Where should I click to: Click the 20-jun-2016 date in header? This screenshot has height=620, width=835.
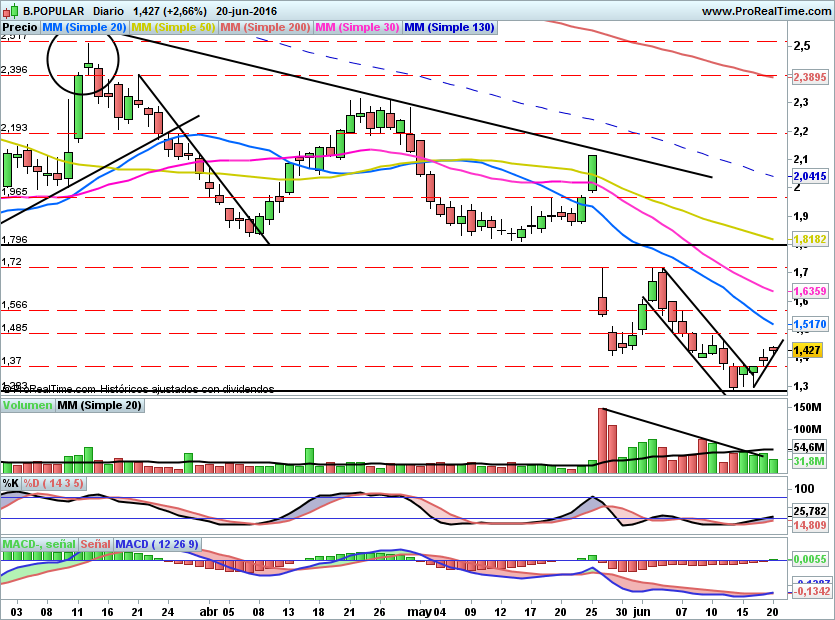click(247, 11)
